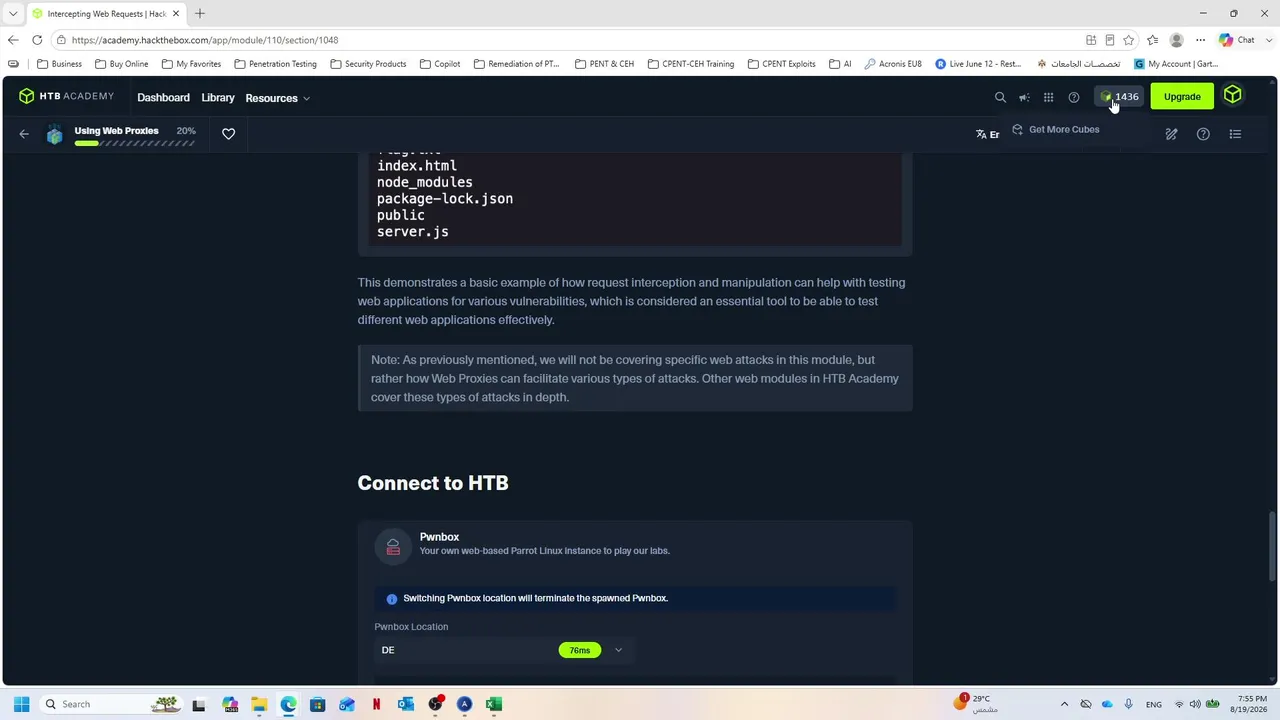
Task: Open the browser tab list dropdown
Action: [x=13, y=14]
